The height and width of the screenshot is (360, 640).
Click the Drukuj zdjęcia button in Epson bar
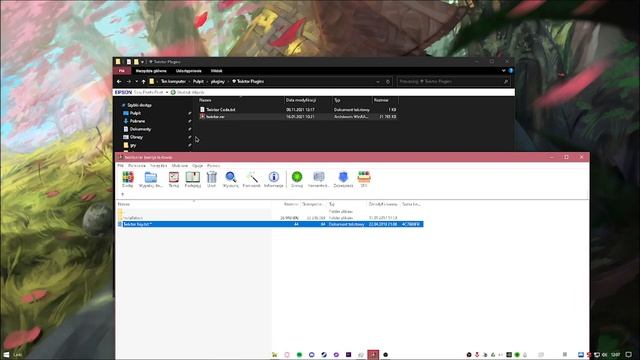point(187,93)
